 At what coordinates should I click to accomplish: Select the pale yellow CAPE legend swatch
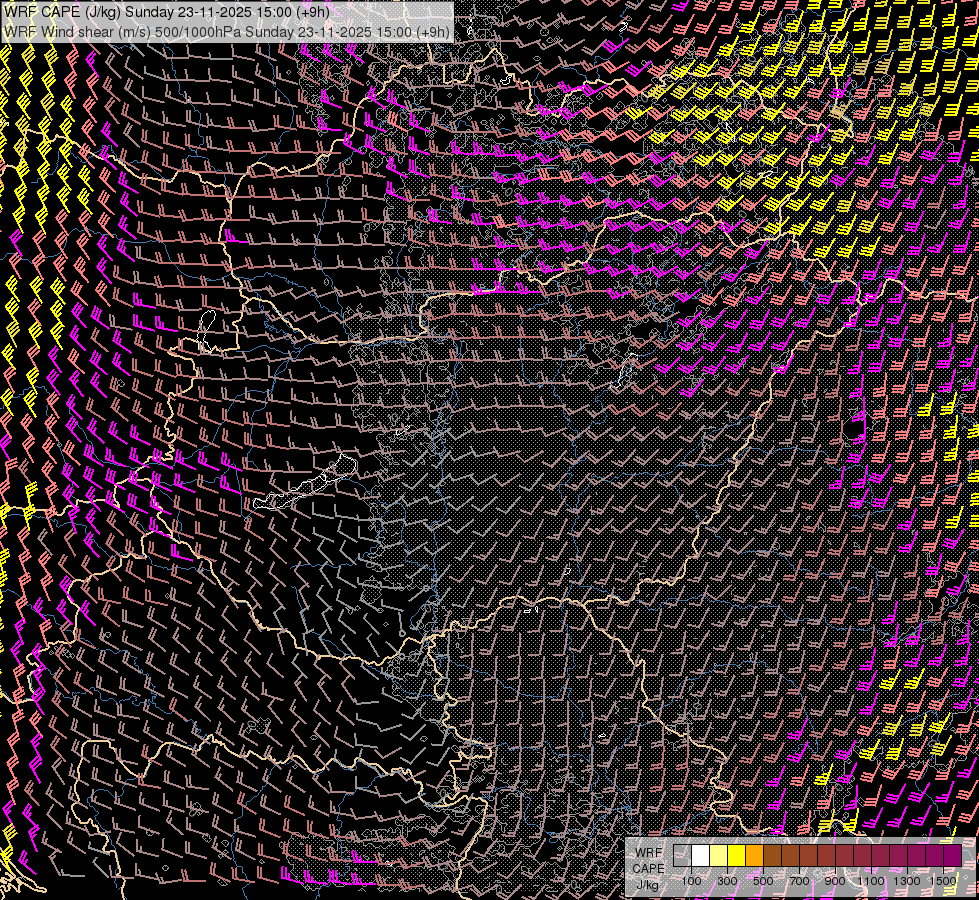(x=719, y=856)
